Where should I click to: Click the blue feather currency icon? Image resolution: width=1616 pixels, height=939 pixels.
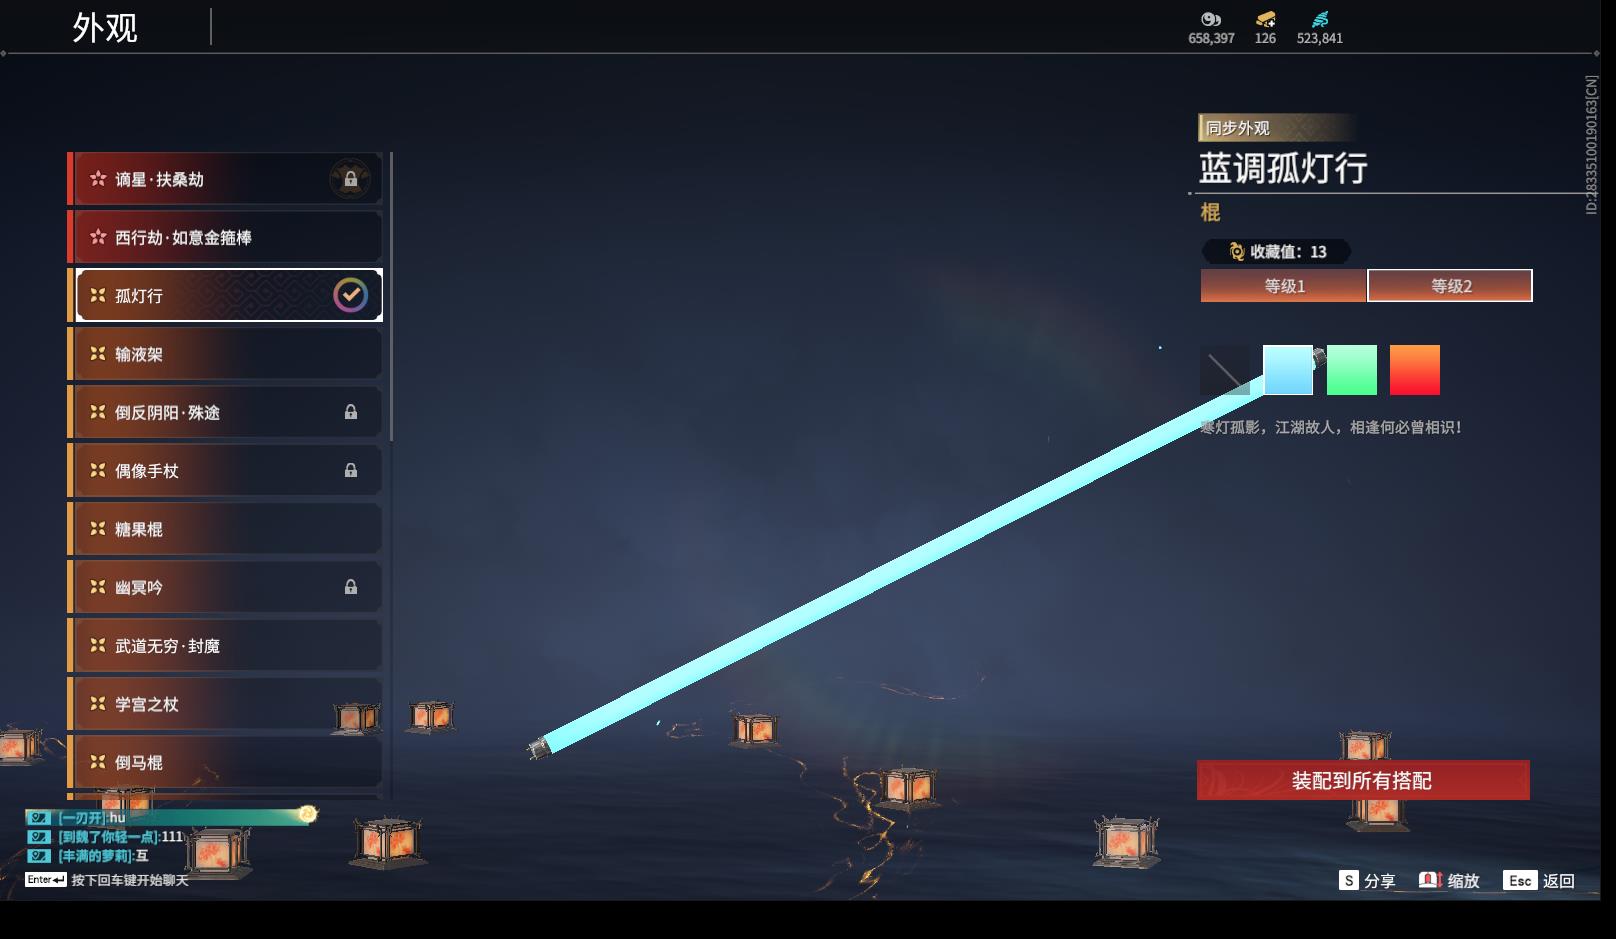[x=1320, y=19]
